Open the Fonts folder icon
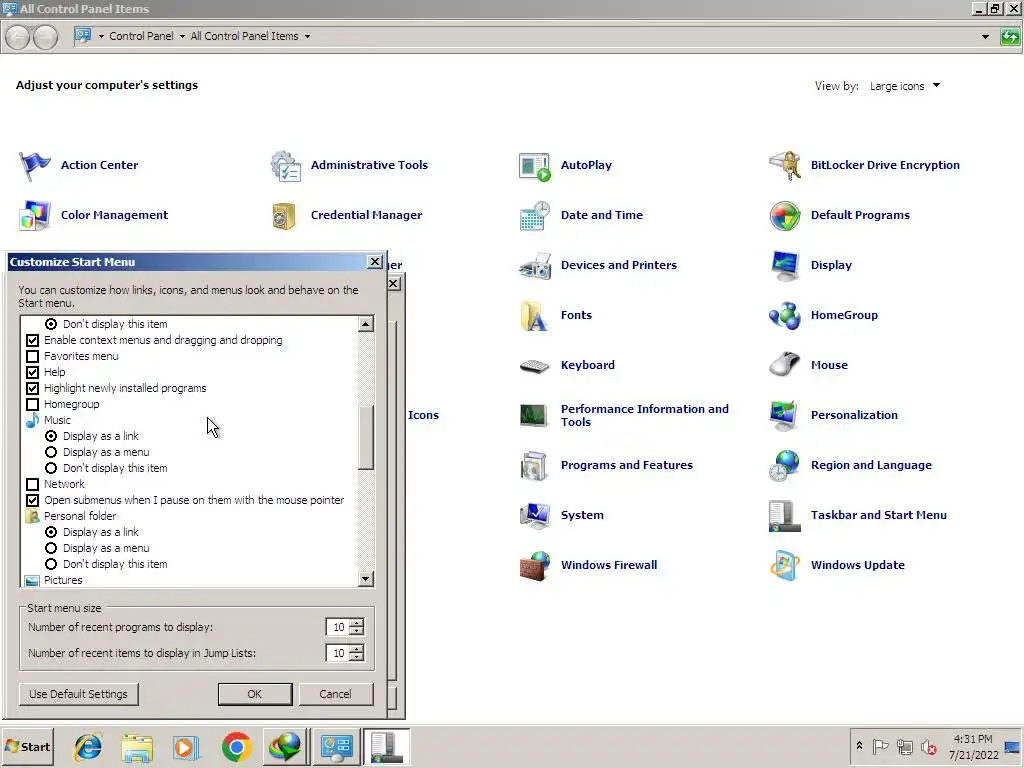This screenshot has height=768, width=1024. coord(534,315)
